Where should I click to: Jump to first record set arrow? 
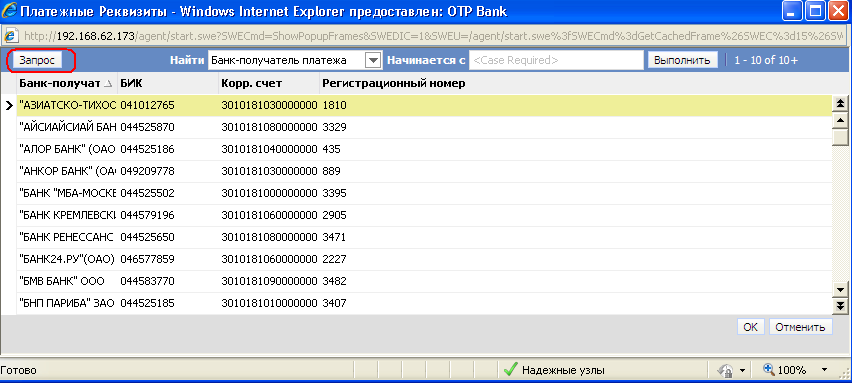coord(841,104)
